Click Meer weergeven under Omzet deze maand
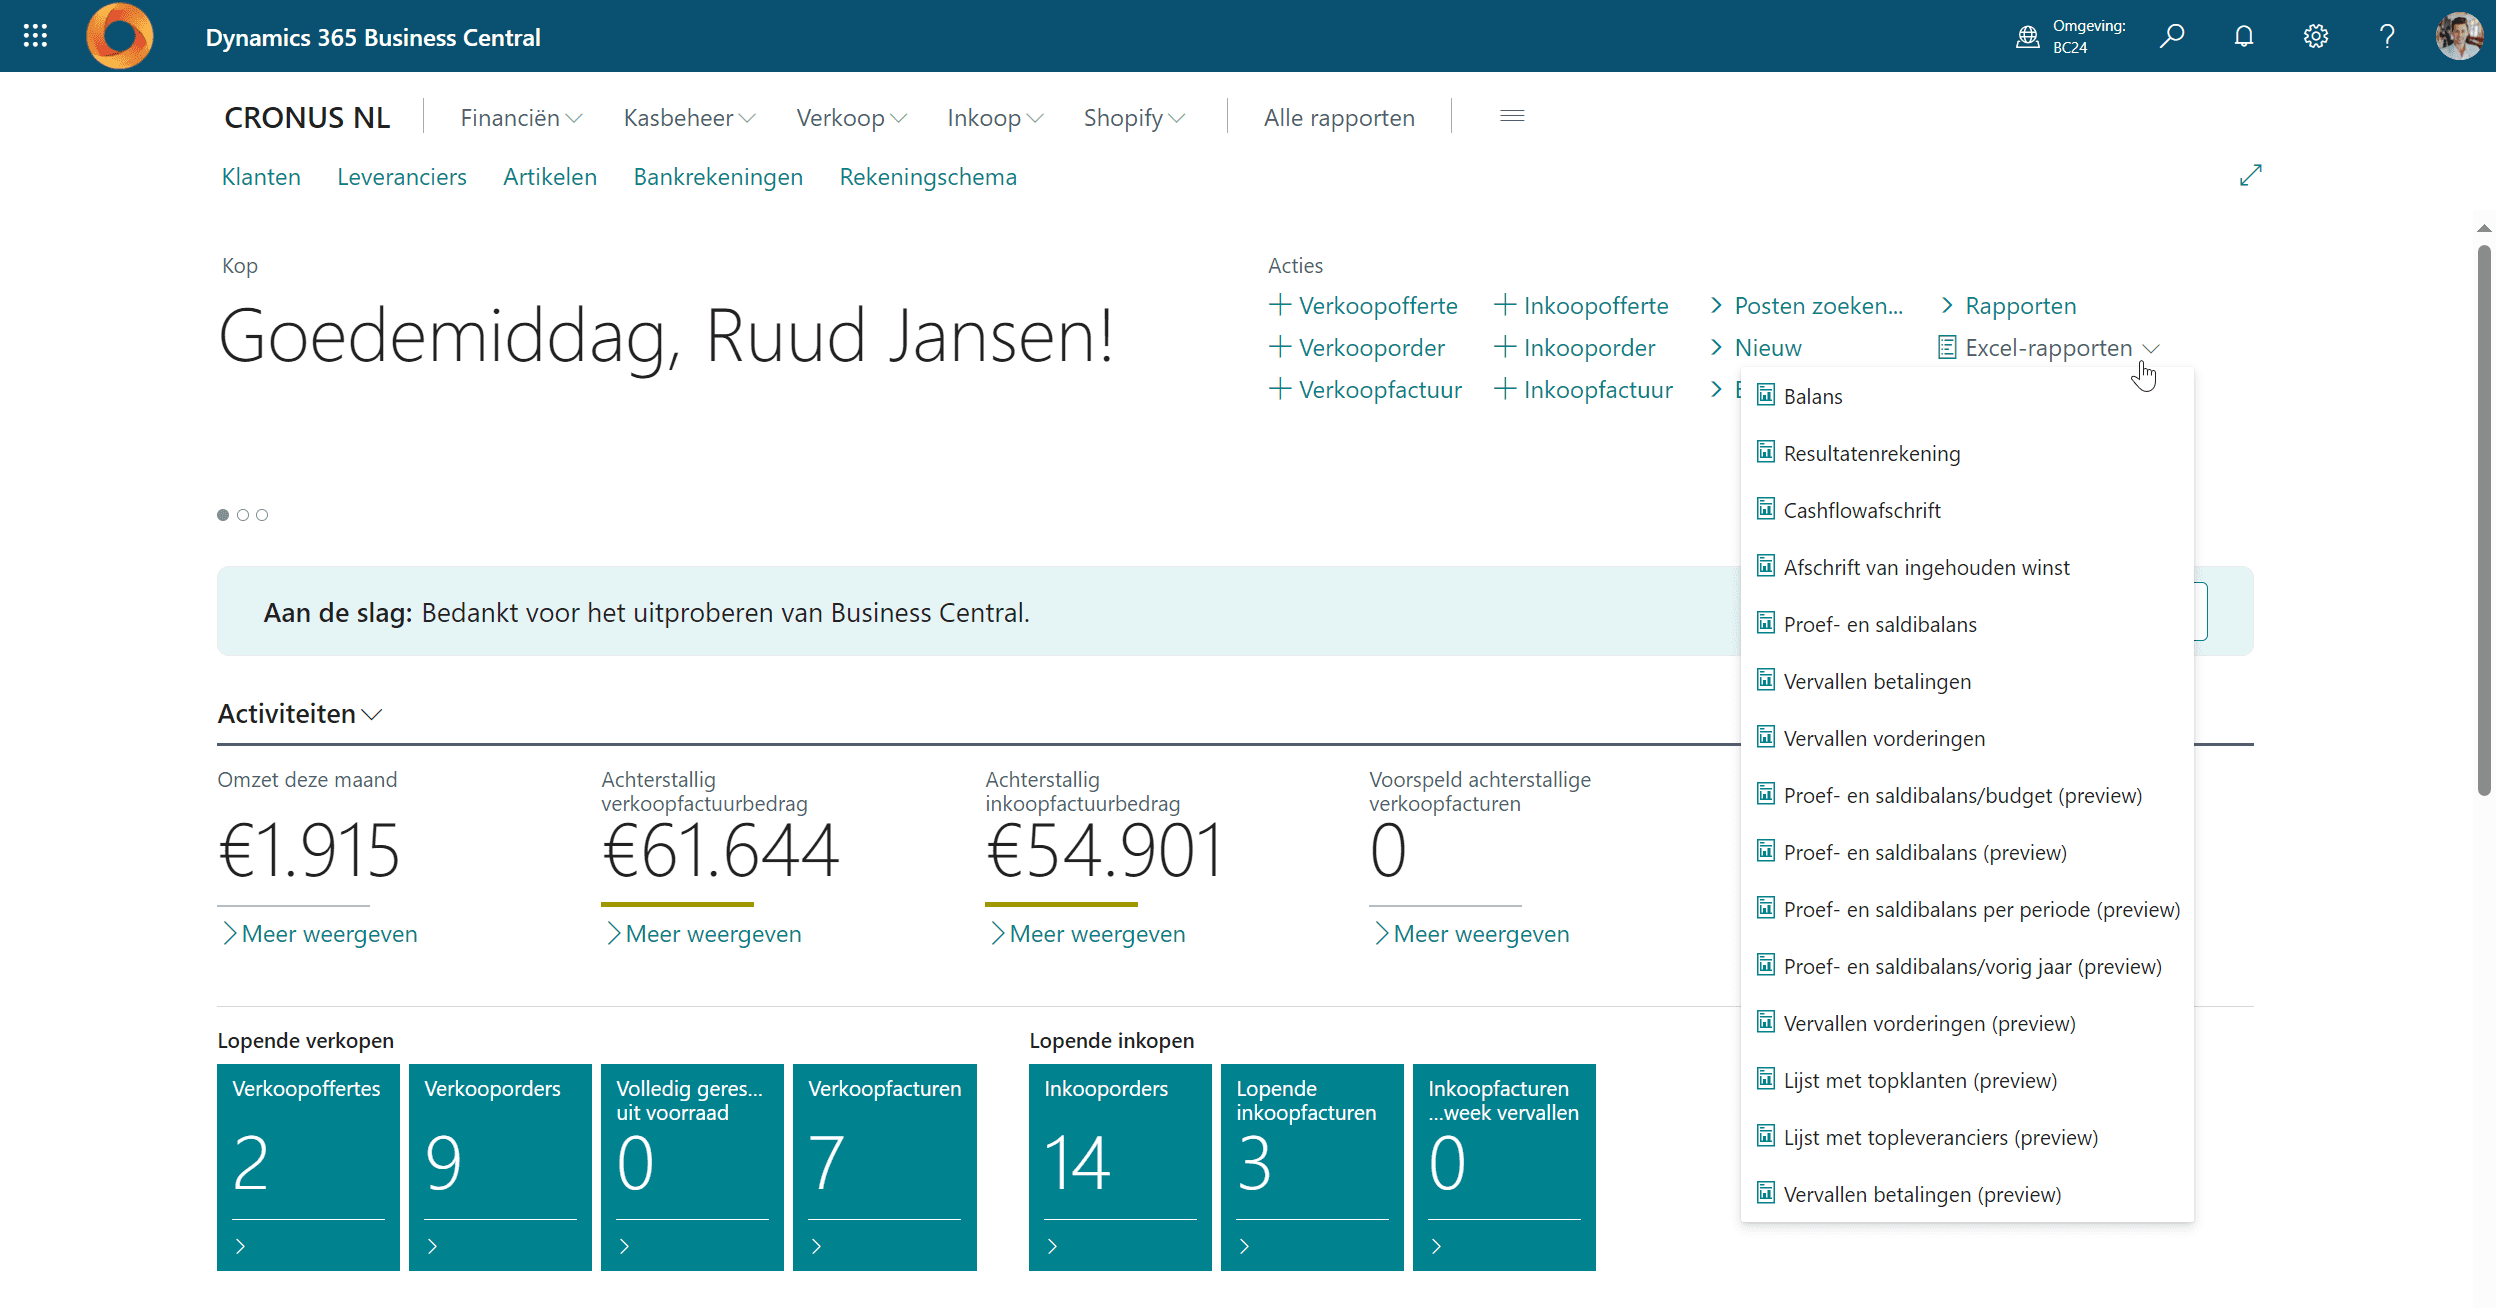Screen dimensions: 2496x1308 tap(318, 934)
